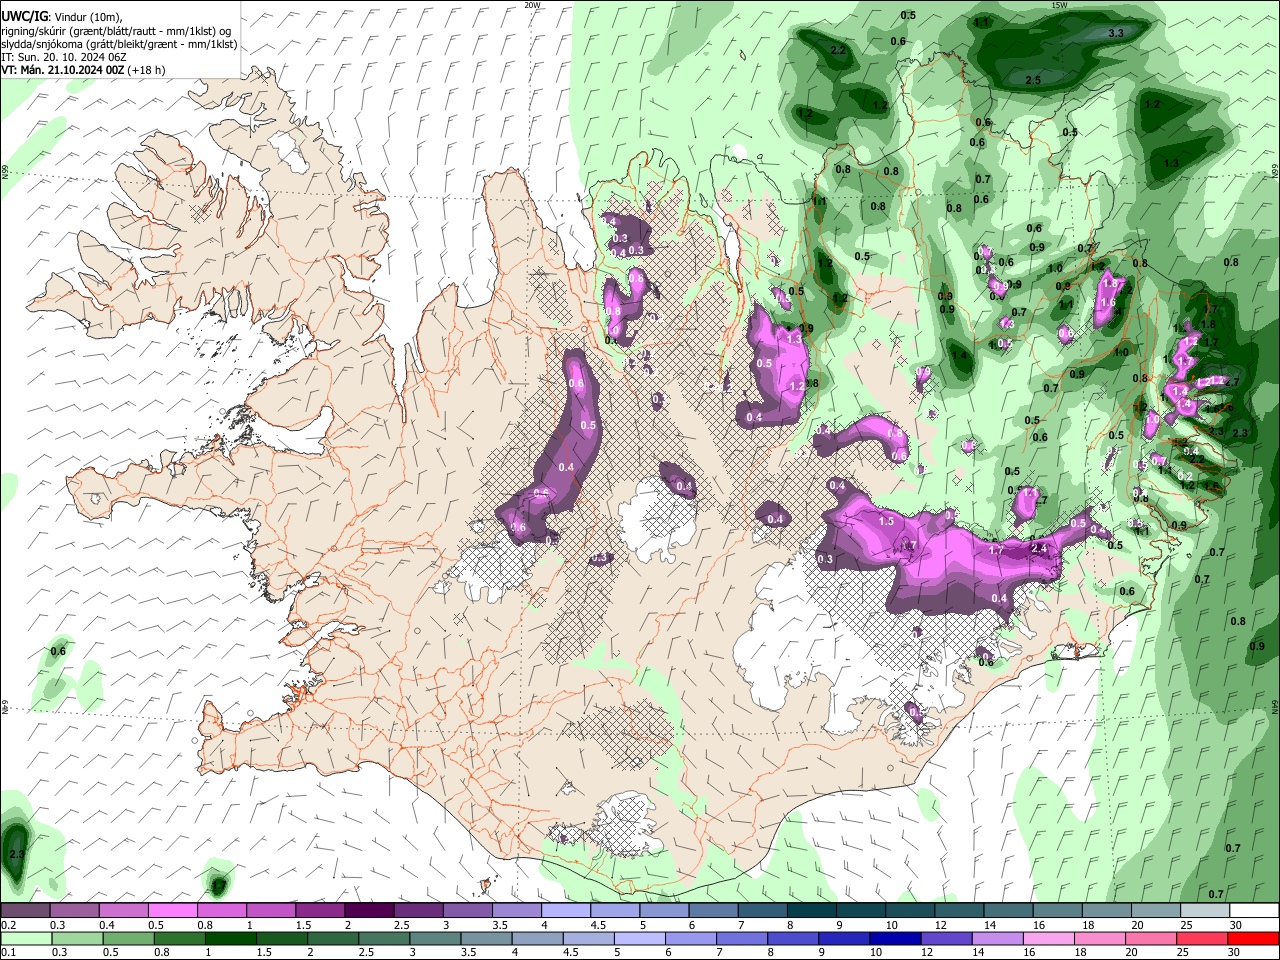Screen dimensions: 1280x960
Task: Click the "3.3" precipitation value on the map
Action: pyautogui.click(x=1117, y=33)
